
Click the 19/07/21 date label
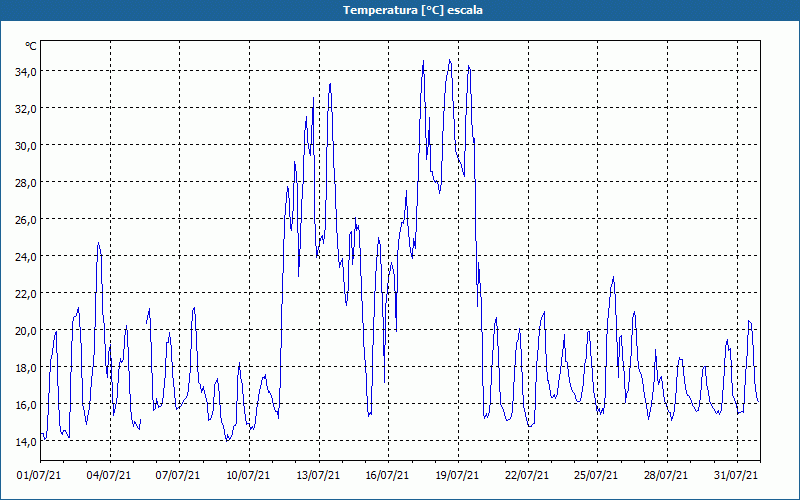pyautogui.click(x=457, y=476)
